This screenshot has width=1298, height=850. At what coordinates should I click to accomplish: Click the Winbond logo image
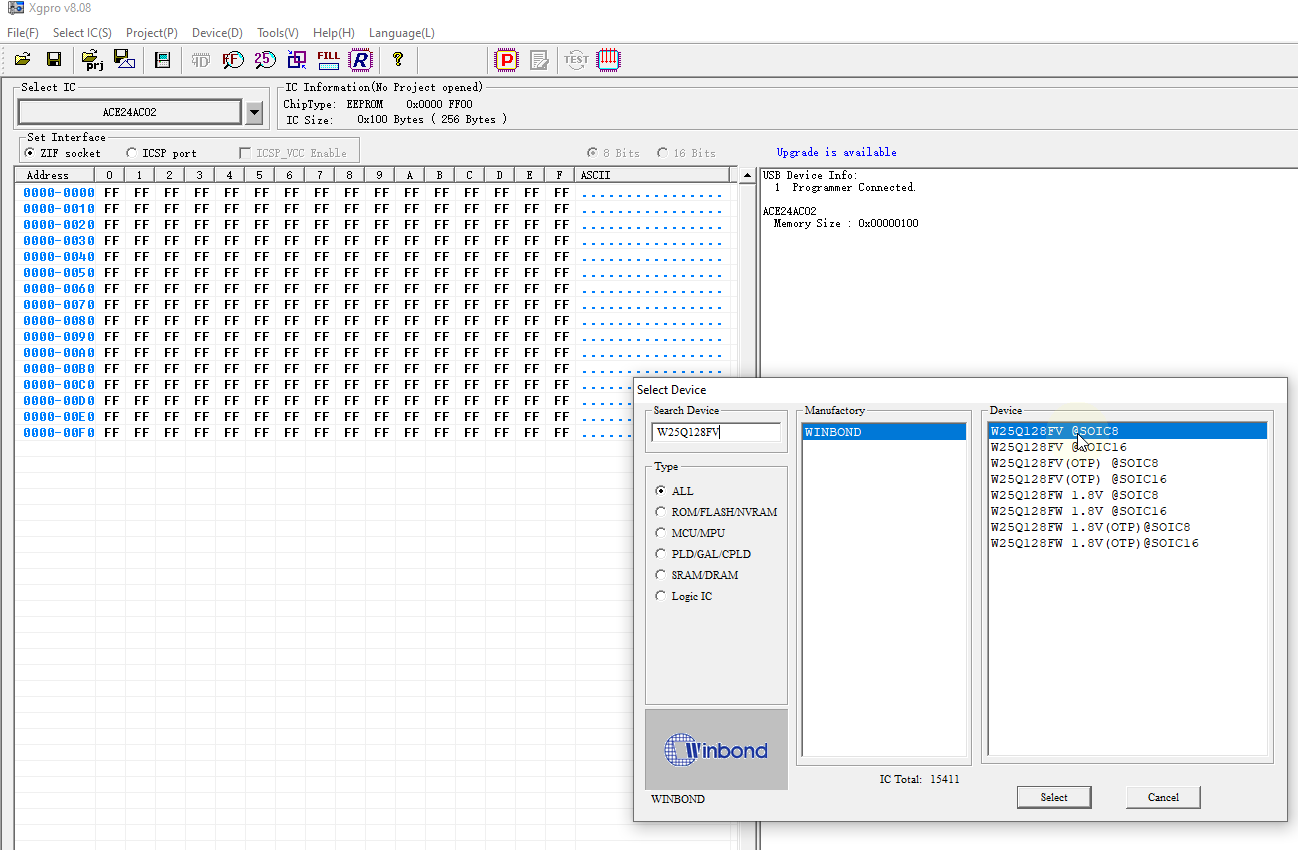coord(716,749)
